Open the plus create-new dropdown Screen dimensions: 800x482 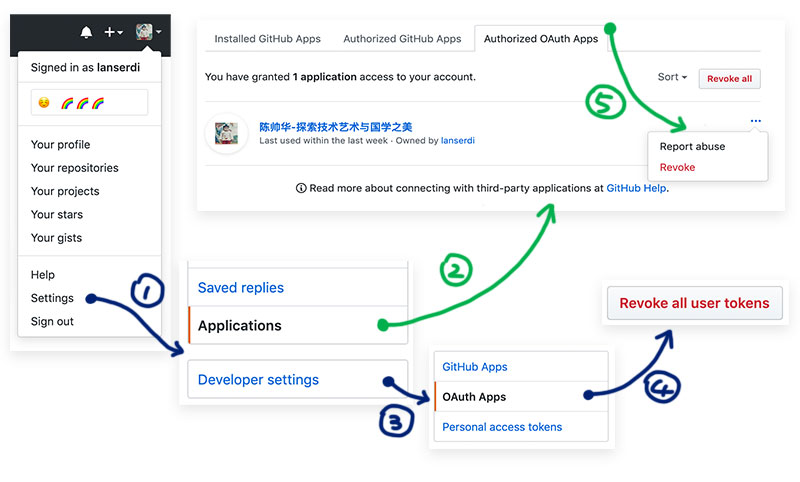coord(113,32)
